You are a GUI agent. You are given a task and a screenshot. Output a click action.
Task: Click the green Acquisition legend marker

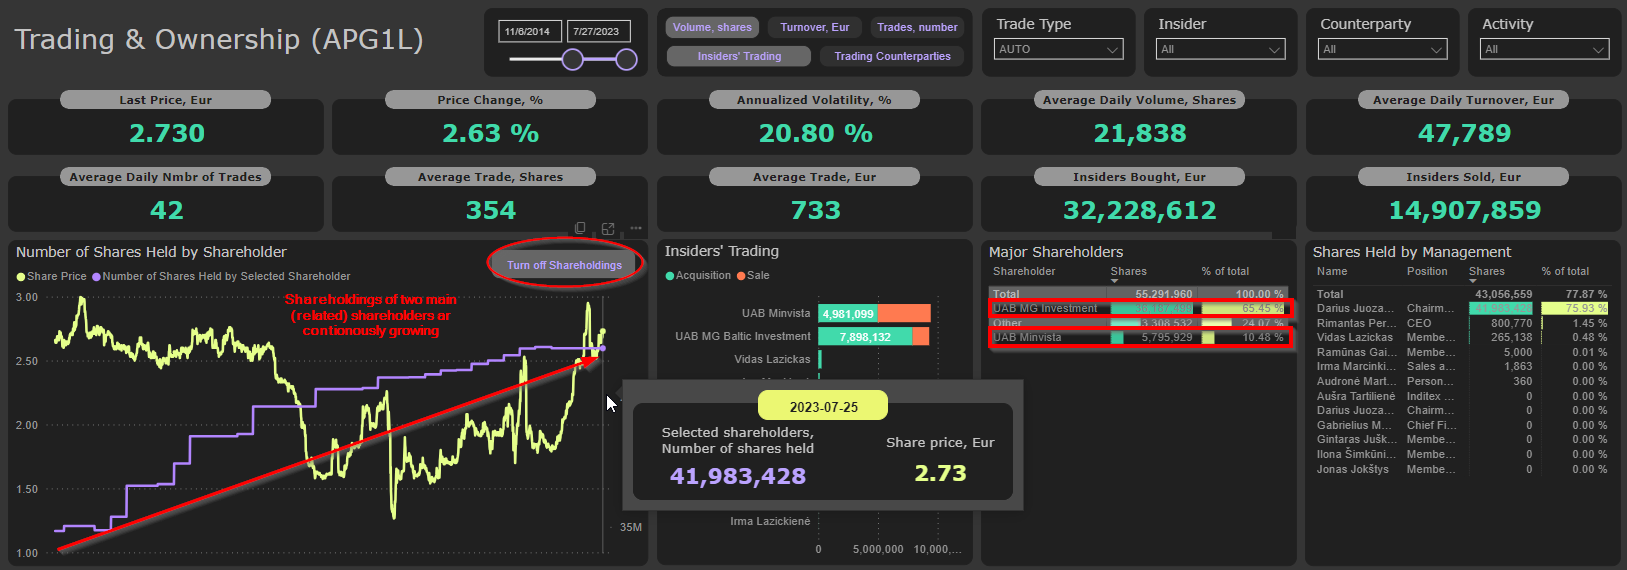[670, 276]
